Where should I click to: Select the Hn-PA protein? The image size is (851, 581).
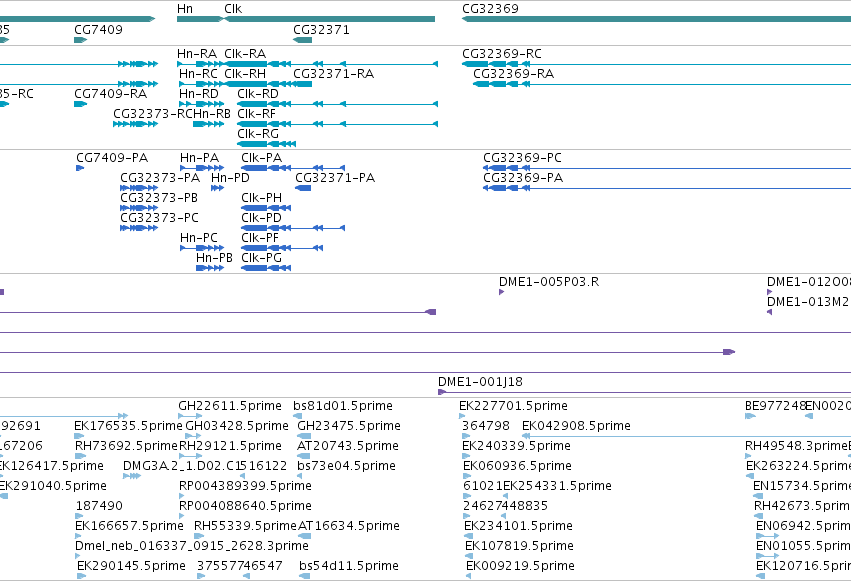(199, 158)
